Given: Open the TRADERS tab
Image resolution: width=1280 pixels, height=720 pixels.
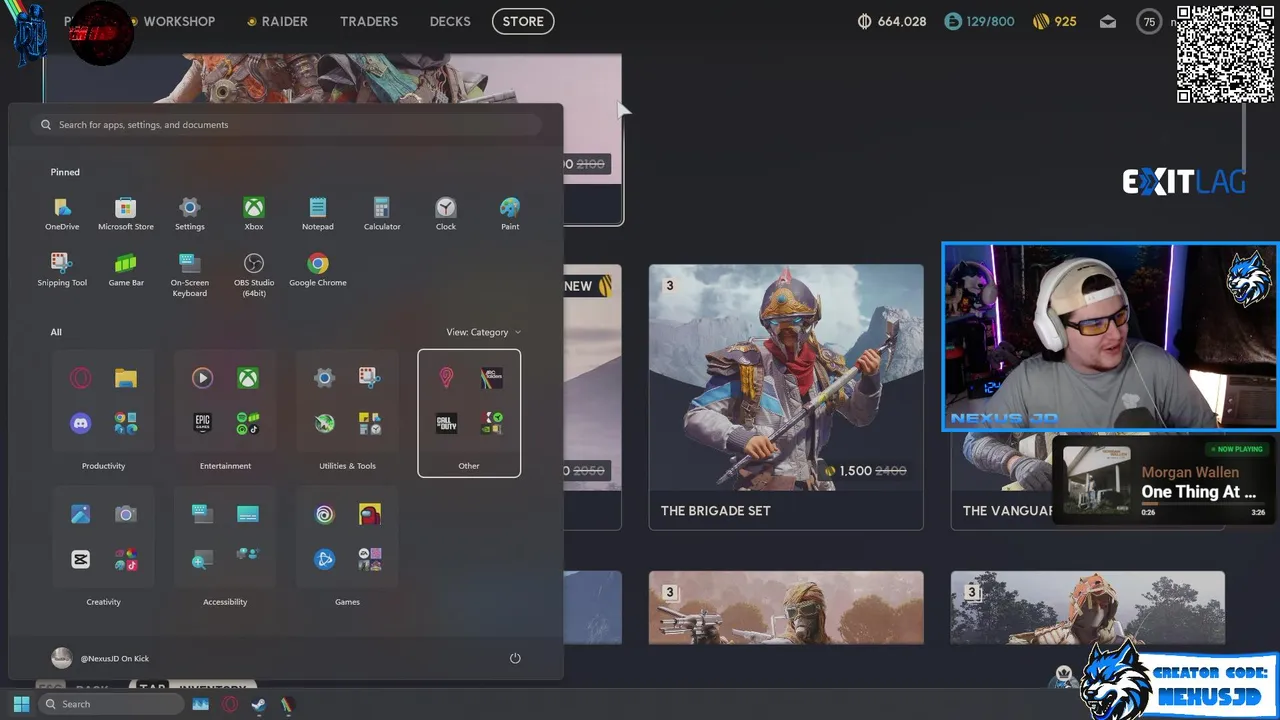Looking at the screenshot, I should 369,21.
